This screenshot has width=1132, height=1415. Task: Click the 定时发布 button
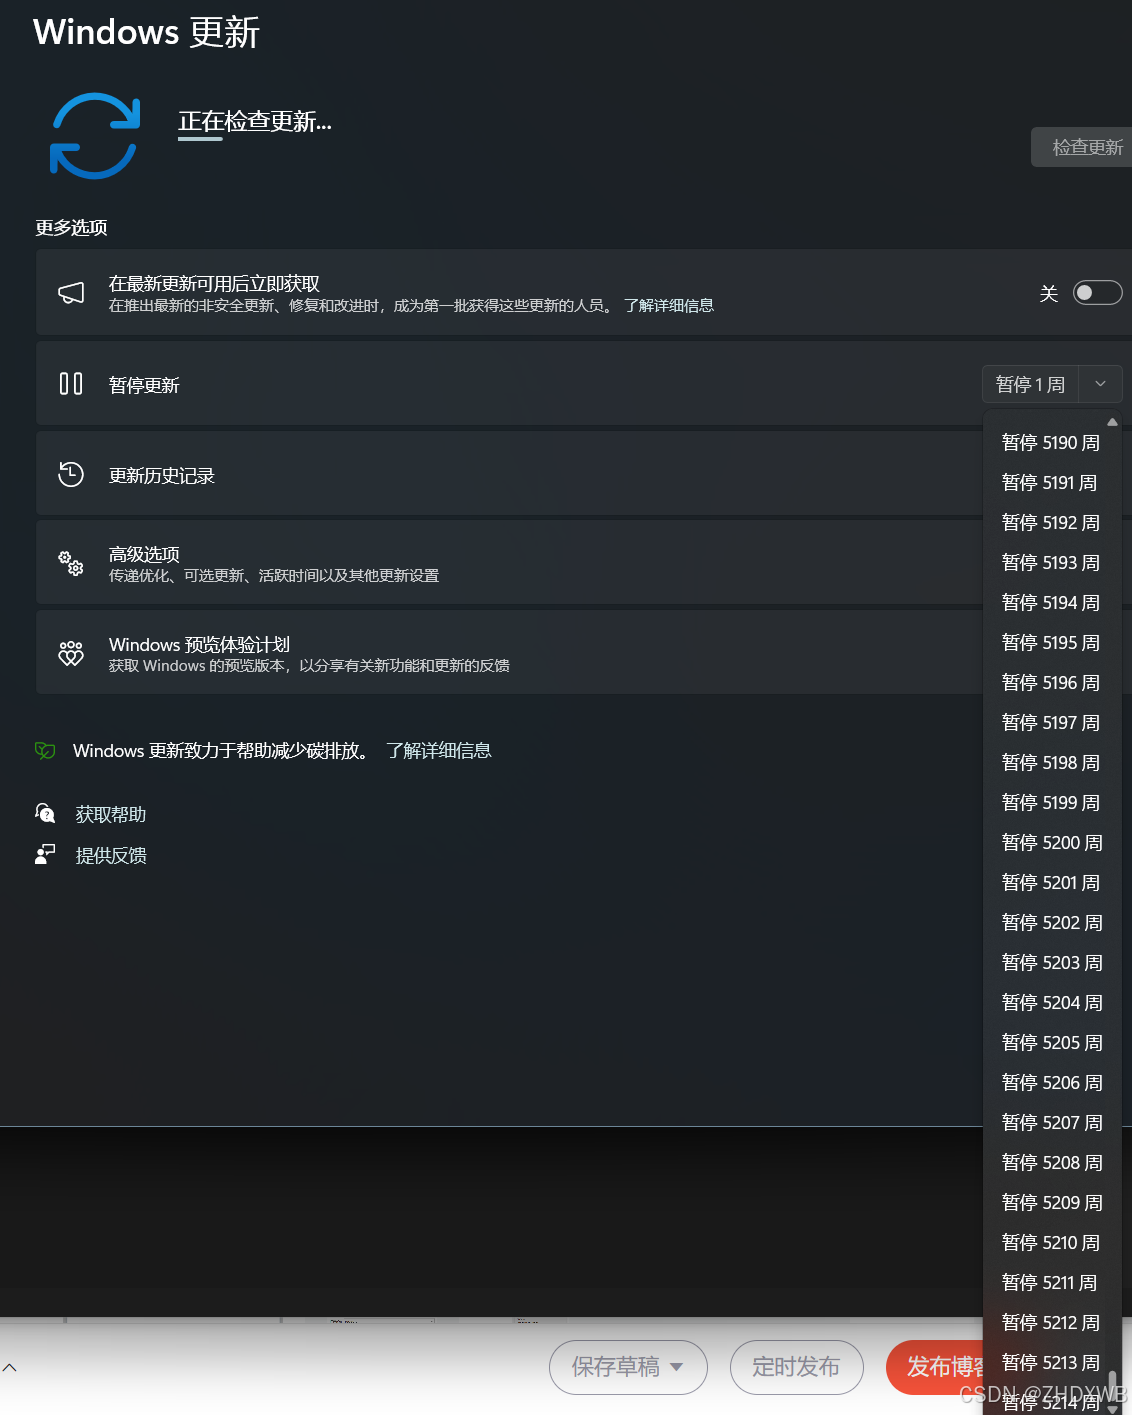point(796,1367)
